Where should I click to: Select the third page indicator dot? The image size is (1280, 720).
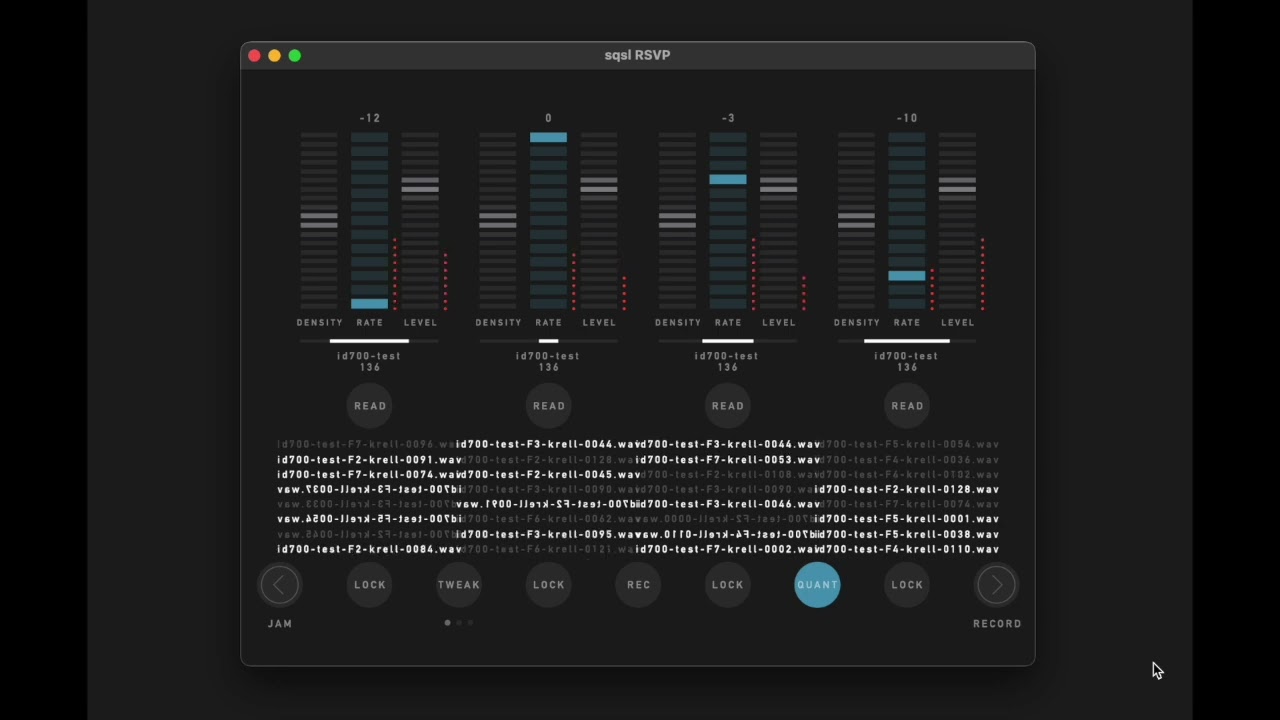470,623
